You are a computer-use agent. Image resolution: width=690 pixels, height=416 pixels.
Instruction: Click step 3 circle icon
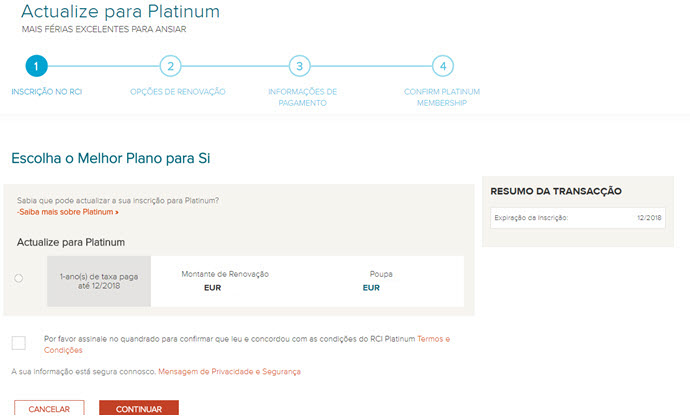pyautogui.click(x=299, y=66)
